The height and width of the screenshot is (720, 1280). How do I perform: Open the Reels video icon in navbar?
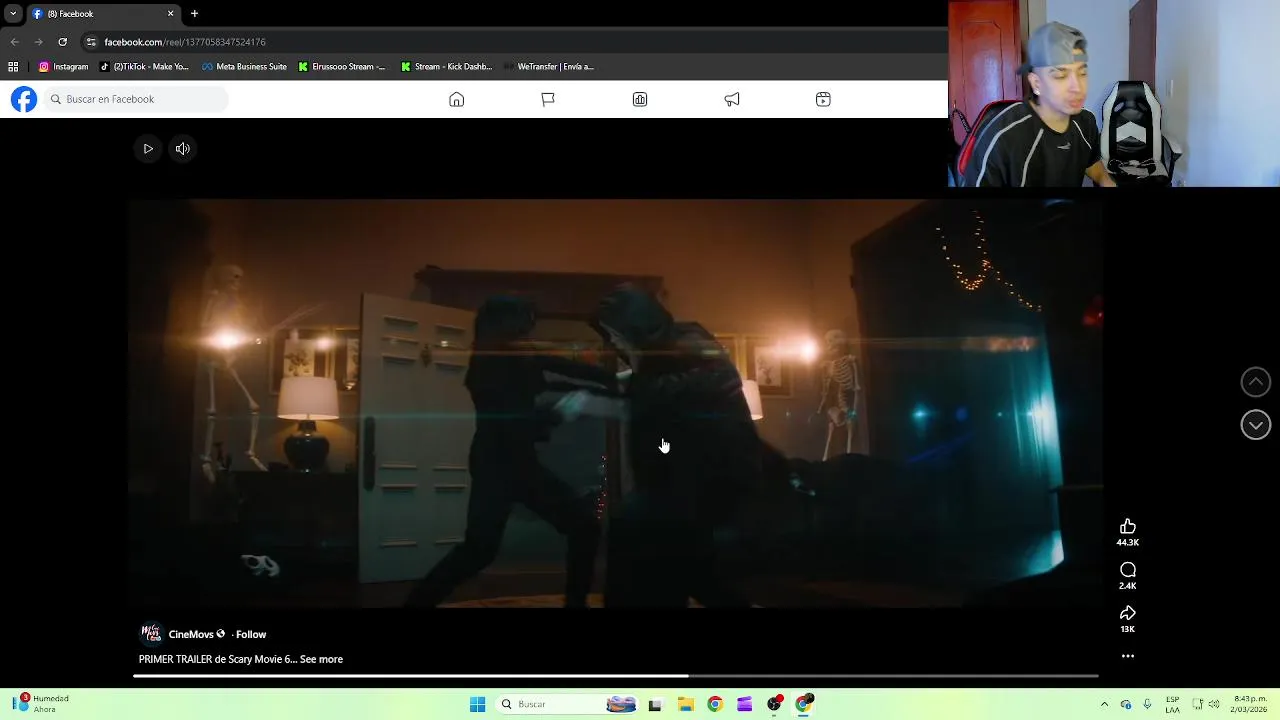click(x=823, y=99)
